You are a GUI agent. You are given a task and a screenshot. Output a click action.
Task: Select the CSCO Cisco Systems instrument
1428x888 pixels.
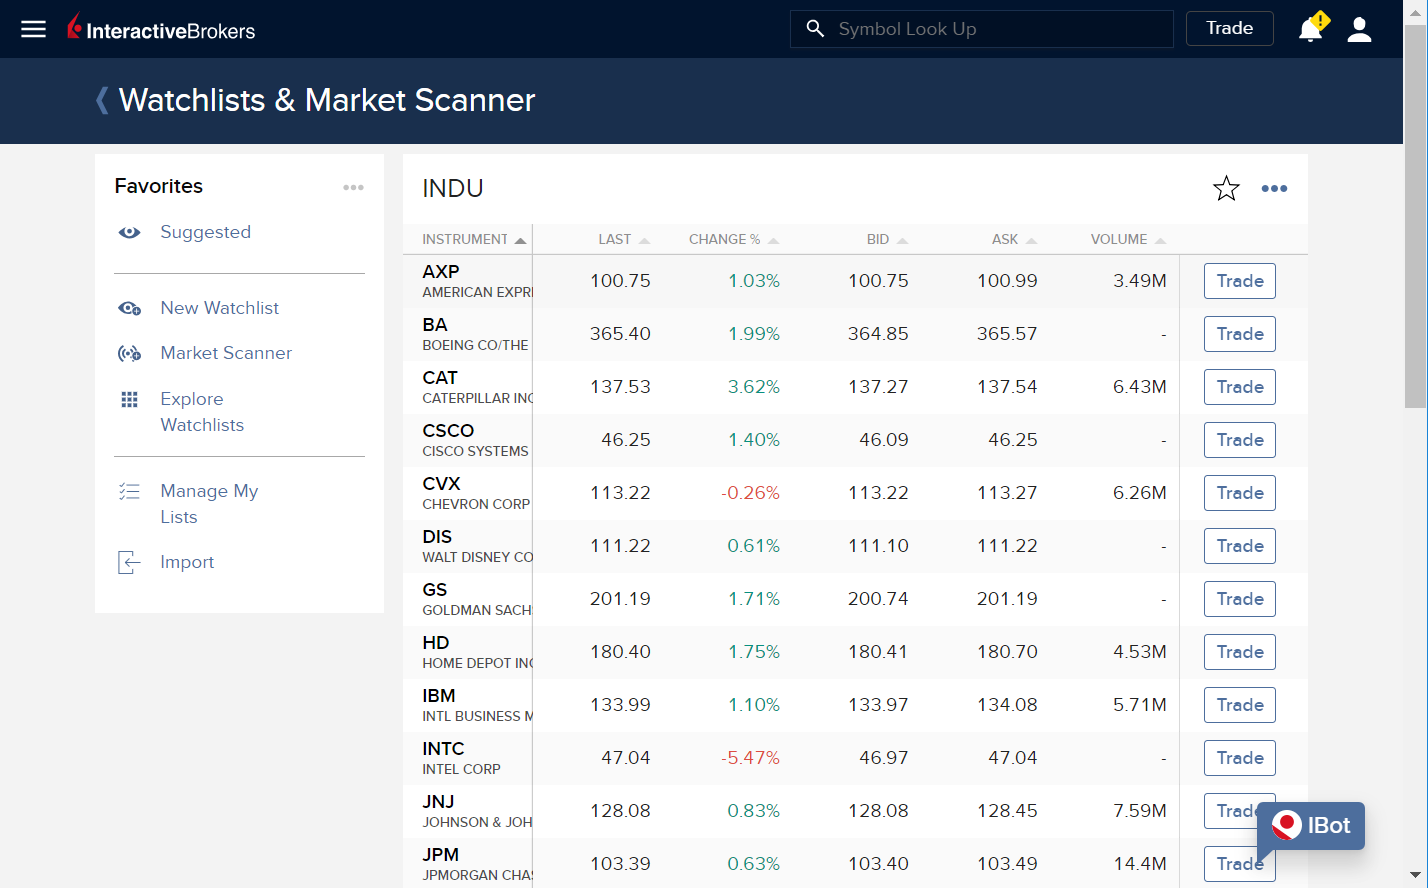tap(476, 440)
